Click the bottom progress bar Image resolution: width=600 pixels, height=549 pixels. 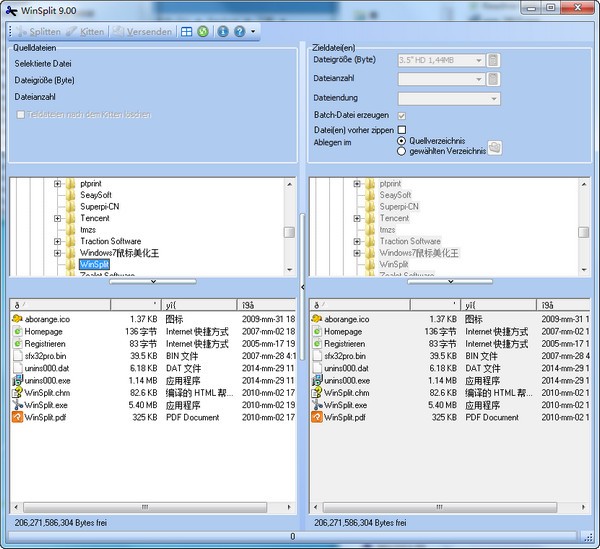[292, 536]
